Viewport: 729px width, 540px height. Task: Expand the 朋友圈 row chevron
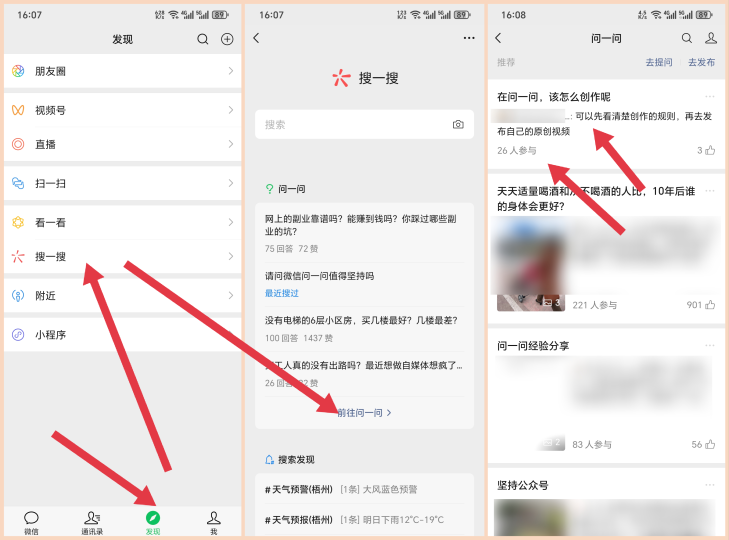[x=231, y=71]
